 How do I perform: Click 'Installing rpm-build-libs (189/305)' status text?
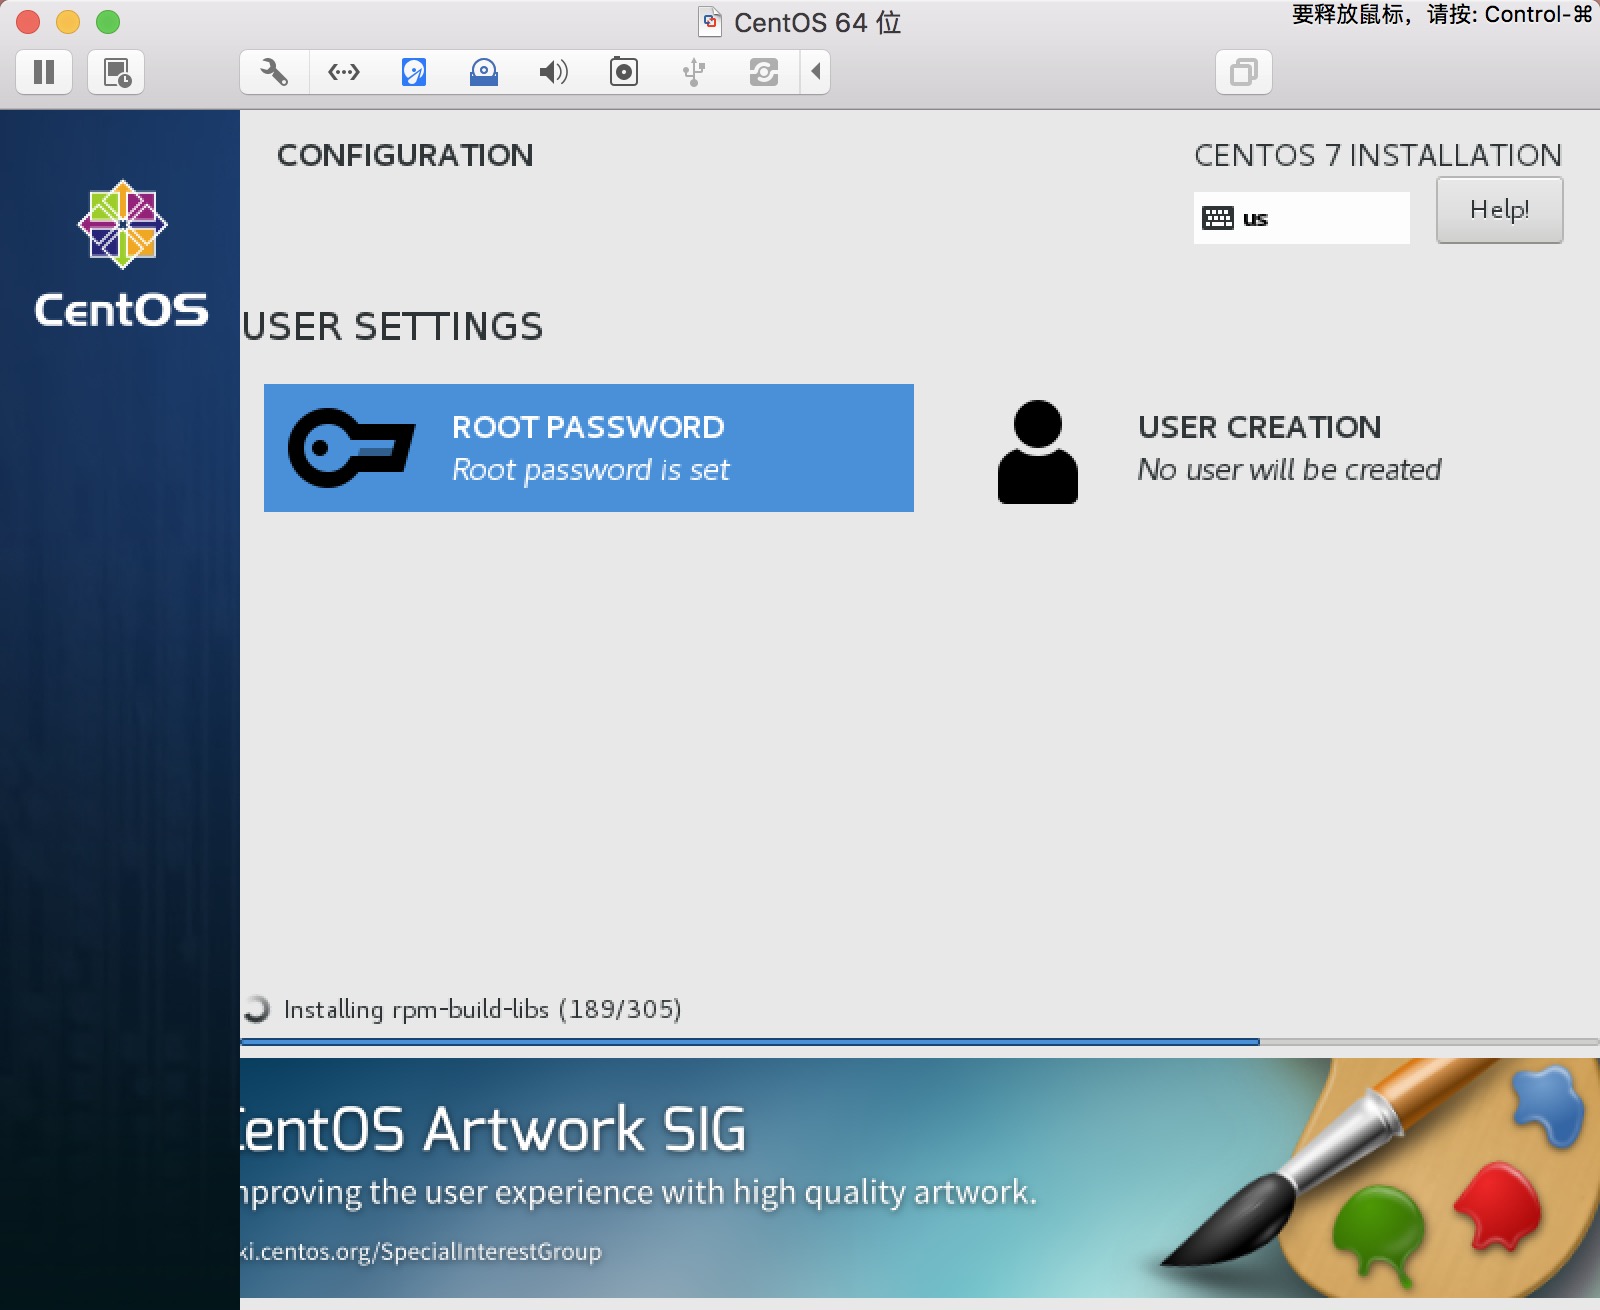pos(483,1009)
